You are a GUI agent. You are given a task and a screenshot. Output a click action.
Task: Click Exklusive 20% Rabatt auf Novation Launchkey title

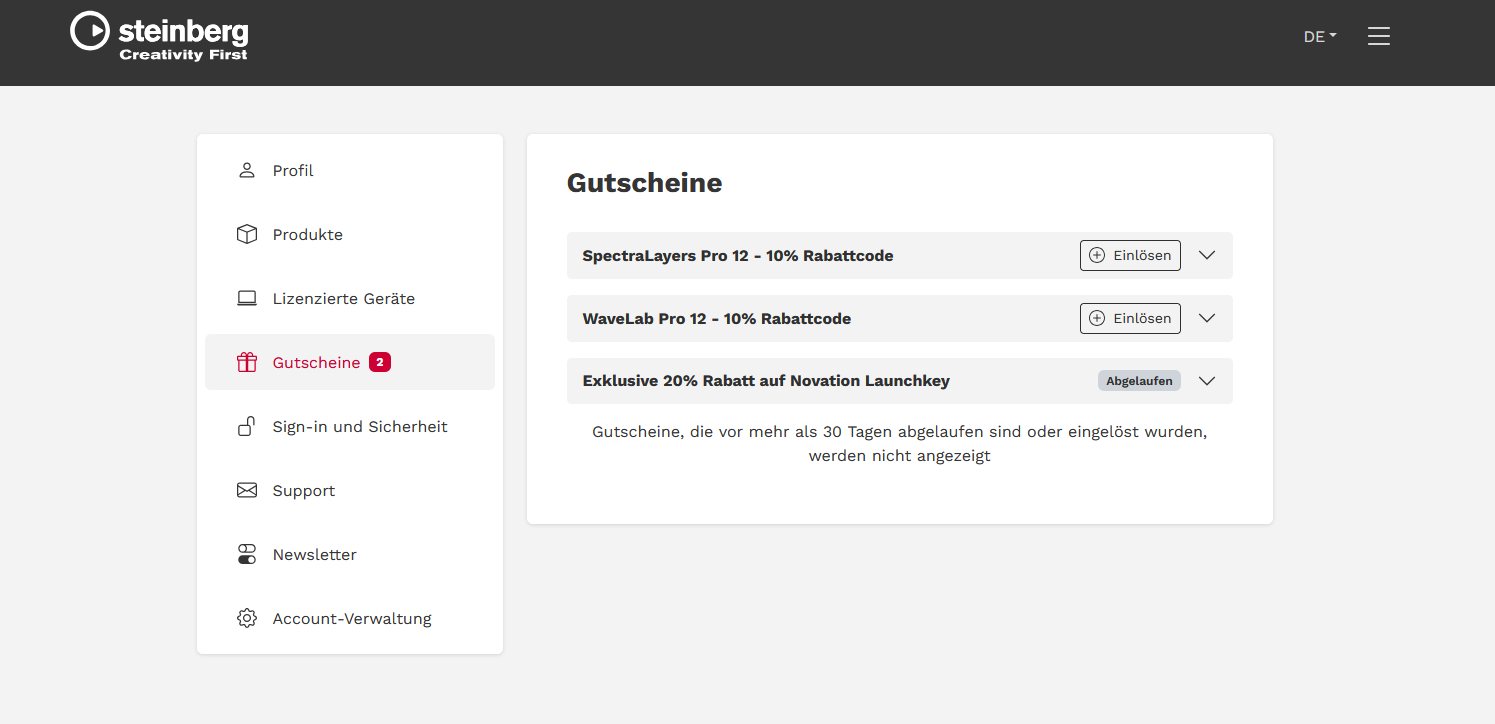pyautogui.click(x=766, y=381)
